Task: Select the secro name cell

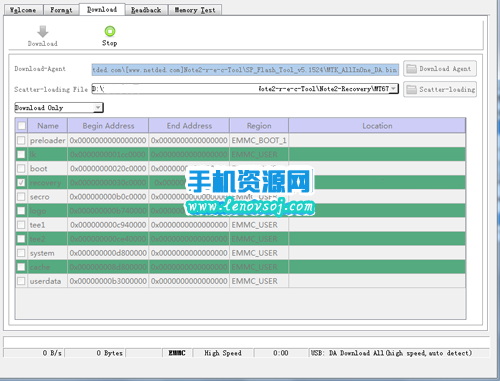Action: (48, 197)
